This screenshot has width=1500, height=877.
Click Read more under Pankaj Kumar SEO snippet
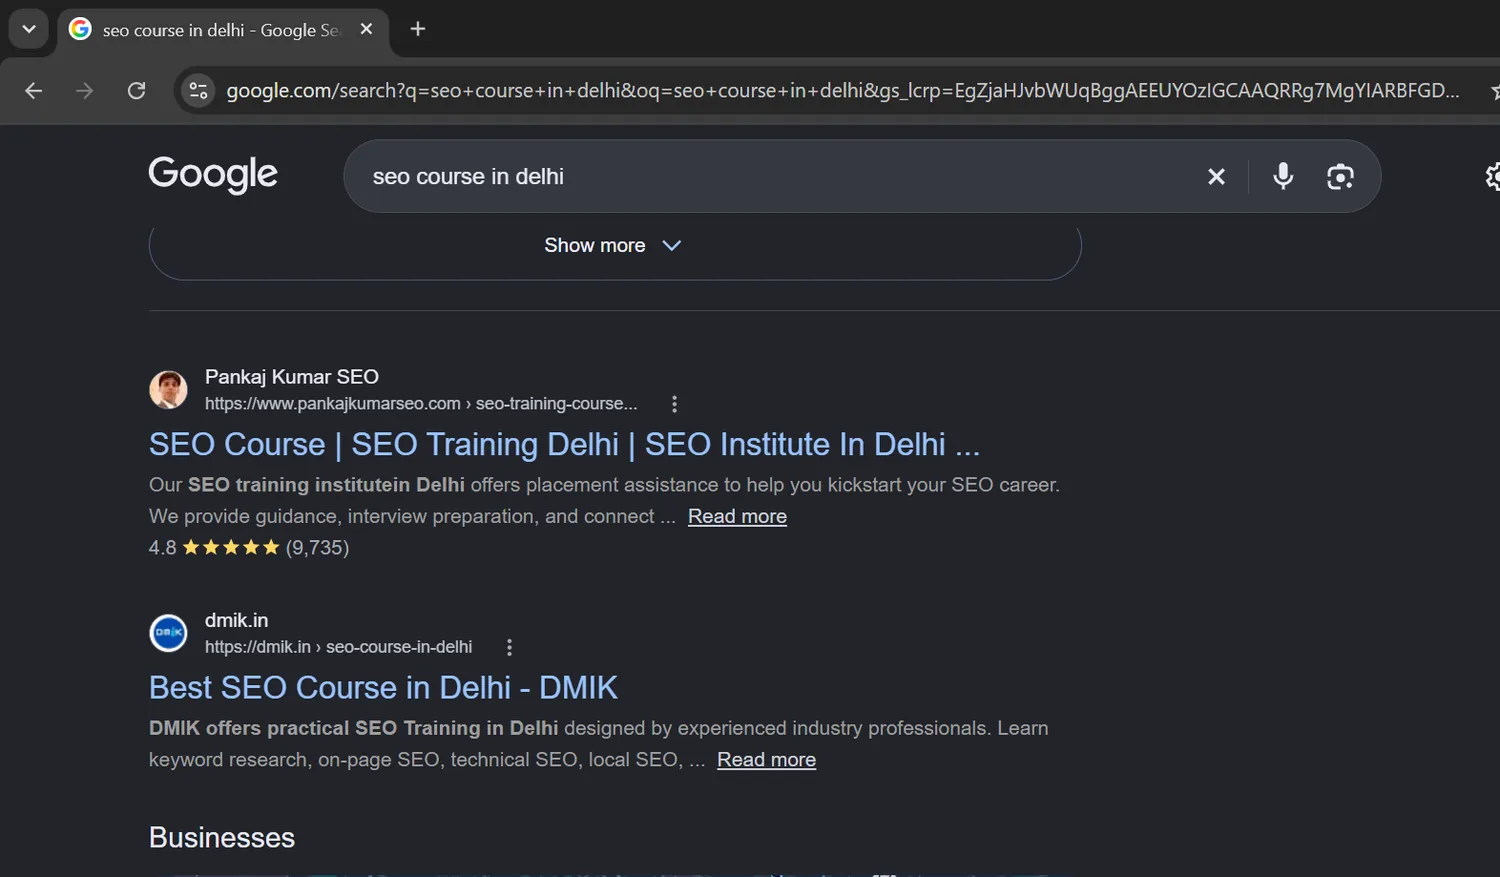(737, 516)
